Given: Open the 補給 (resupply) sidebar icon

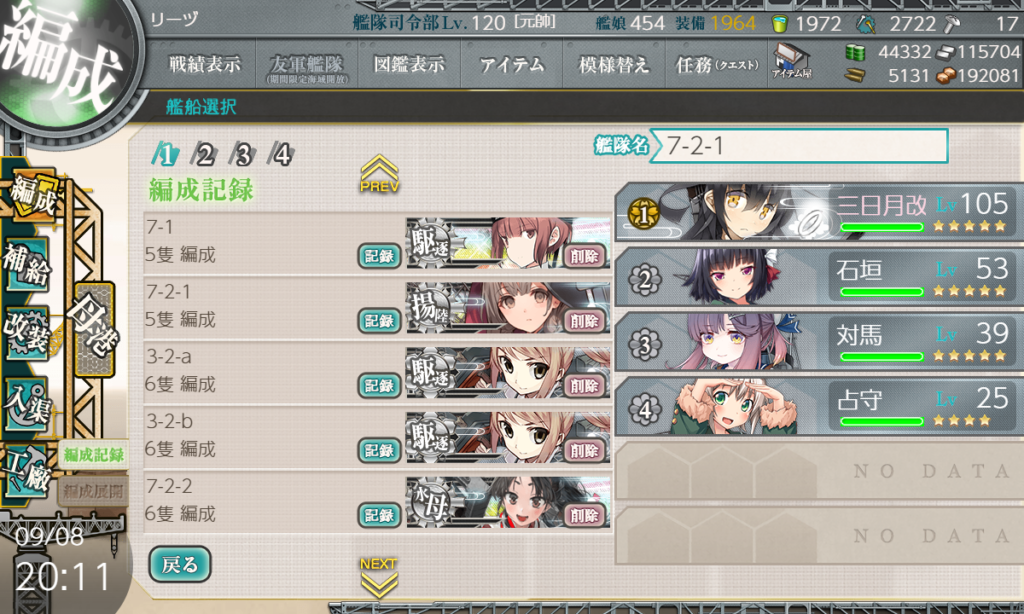Looking at the screenshot, I should (x=27, y=265).
